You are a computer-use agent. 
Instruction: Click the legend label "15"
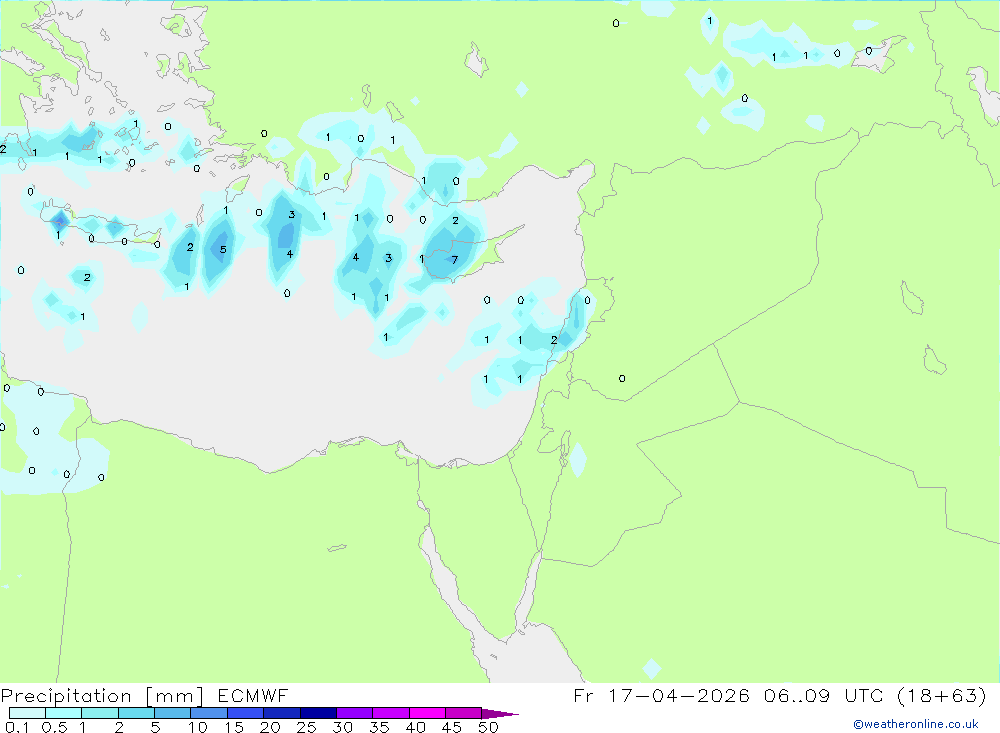click(234, 727)
